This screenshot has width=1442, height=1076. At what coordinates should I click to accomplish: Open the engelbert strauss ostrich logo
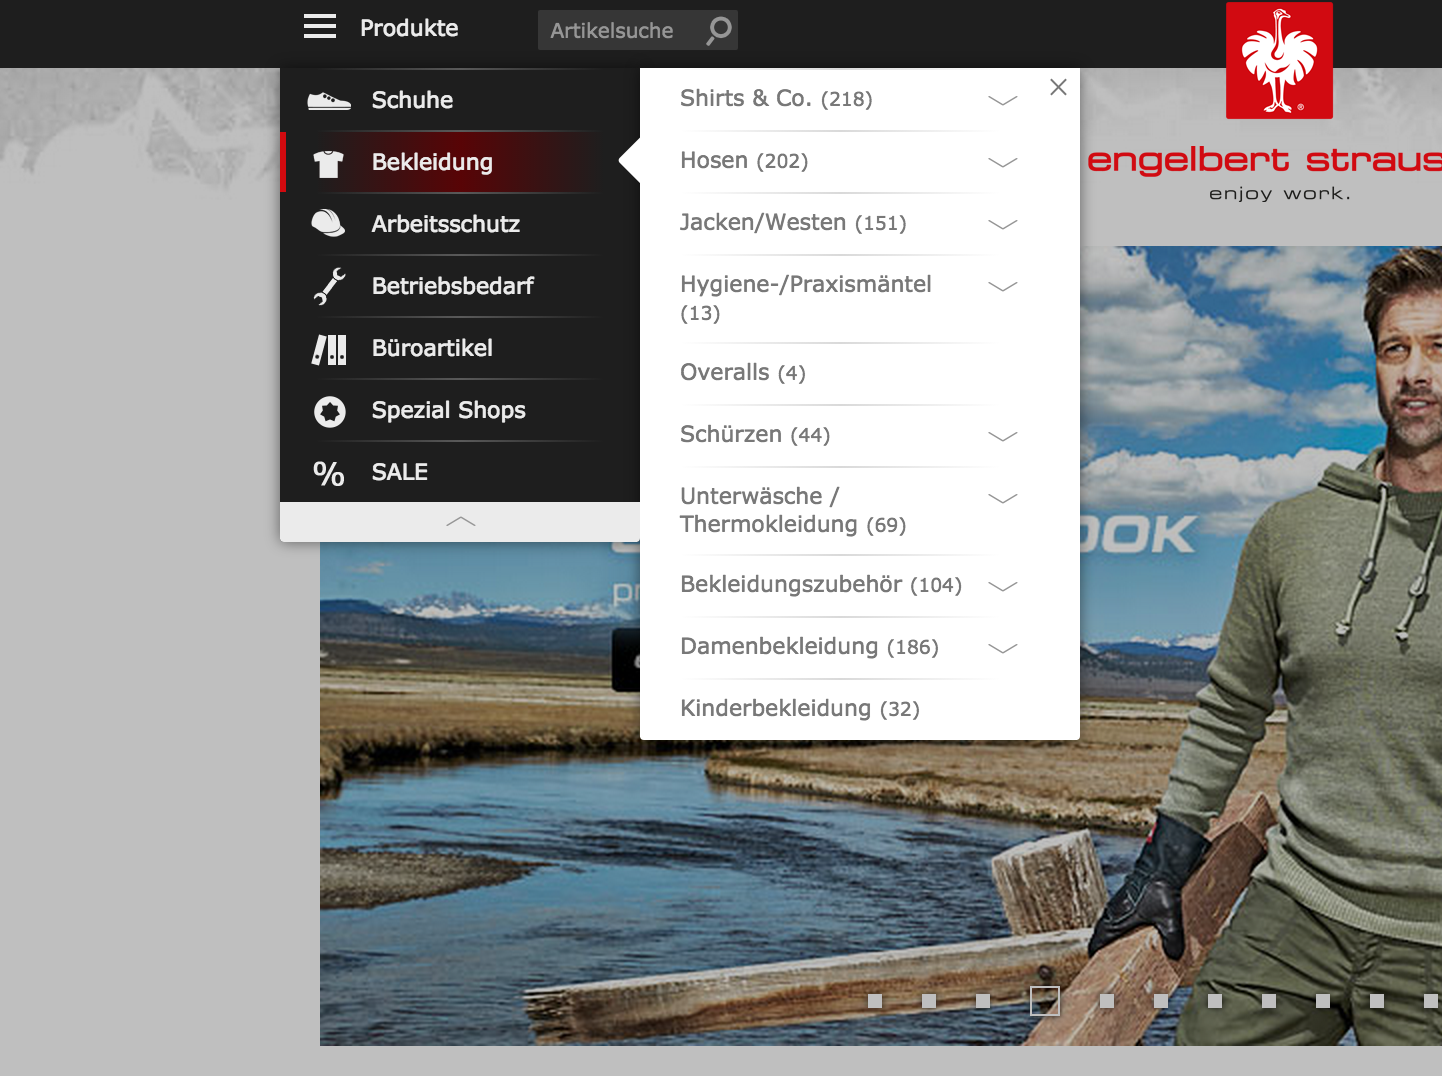[x=1279, y=61]
